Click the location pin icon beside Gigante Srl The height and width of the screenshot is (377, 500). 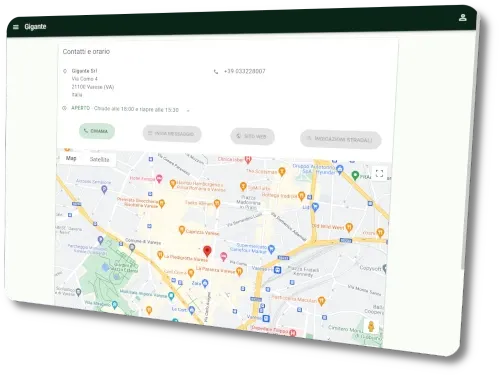pyautogui.click(x=65, y=71)
